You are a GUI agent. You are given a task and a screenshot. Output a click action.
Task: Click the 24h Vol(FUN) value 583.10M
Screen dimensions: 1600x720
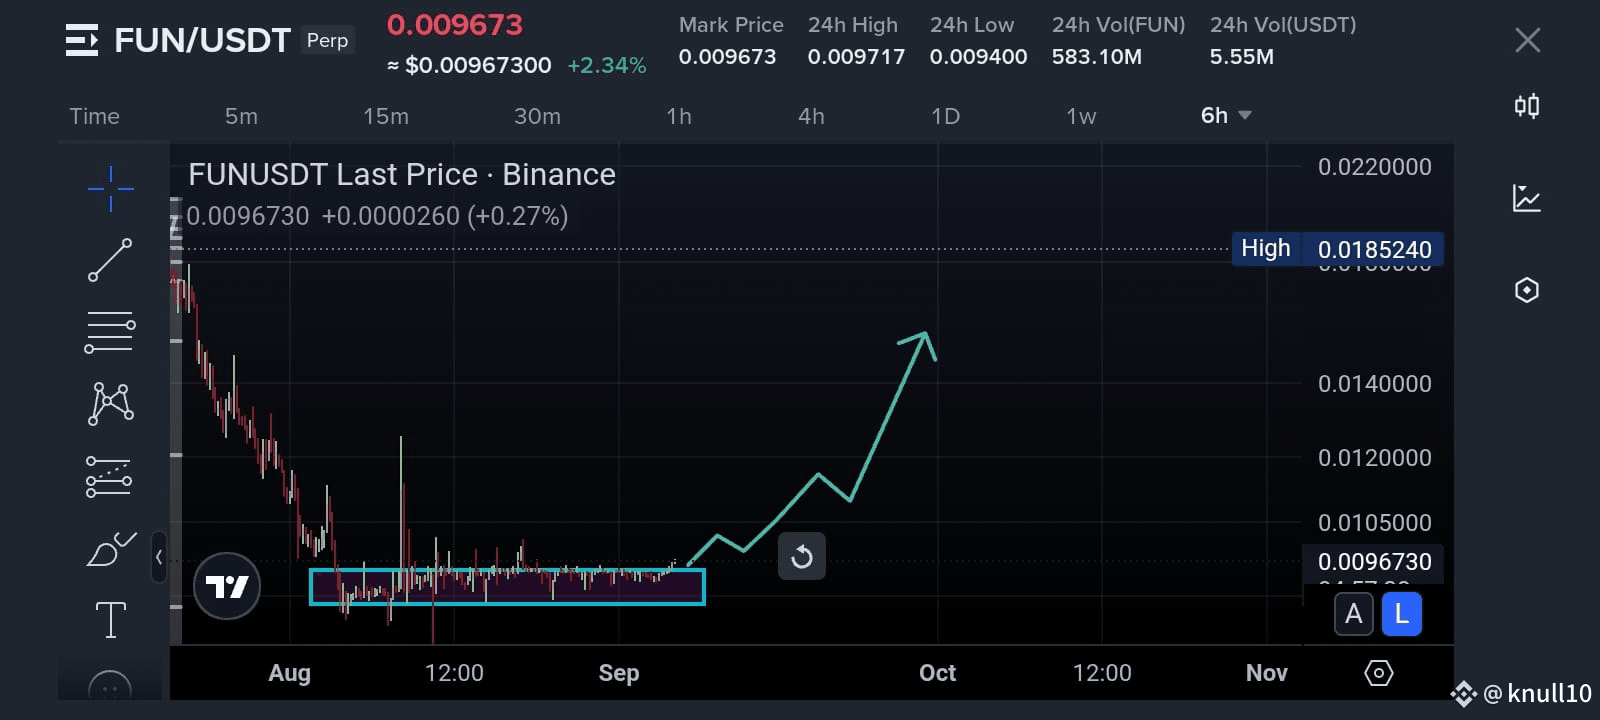click(1096, 57)
